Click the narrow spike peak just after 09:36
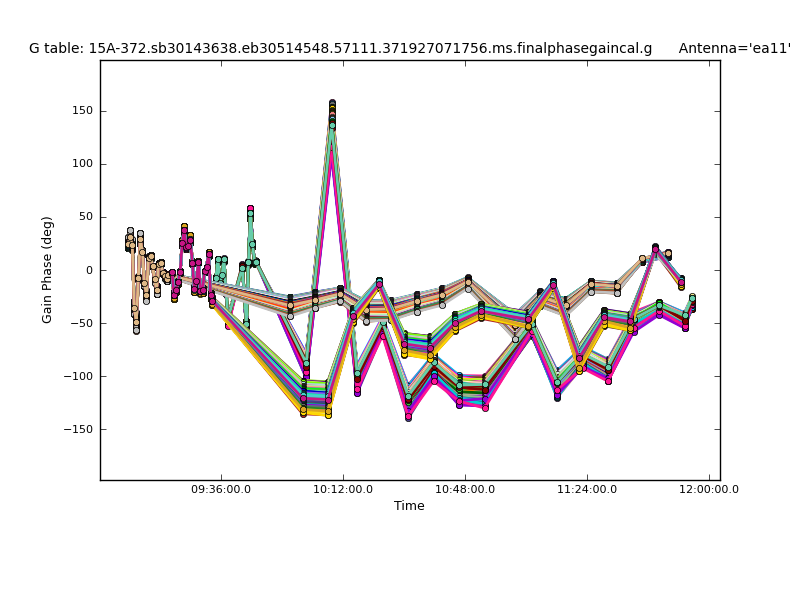Screen dimensions: 800x600 tap(250, 210)
